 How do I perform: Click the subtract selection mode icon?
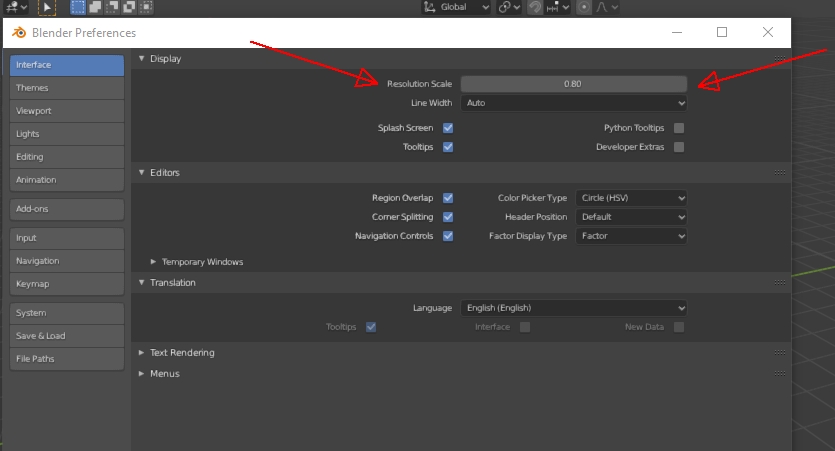click(x=111, y=7)
